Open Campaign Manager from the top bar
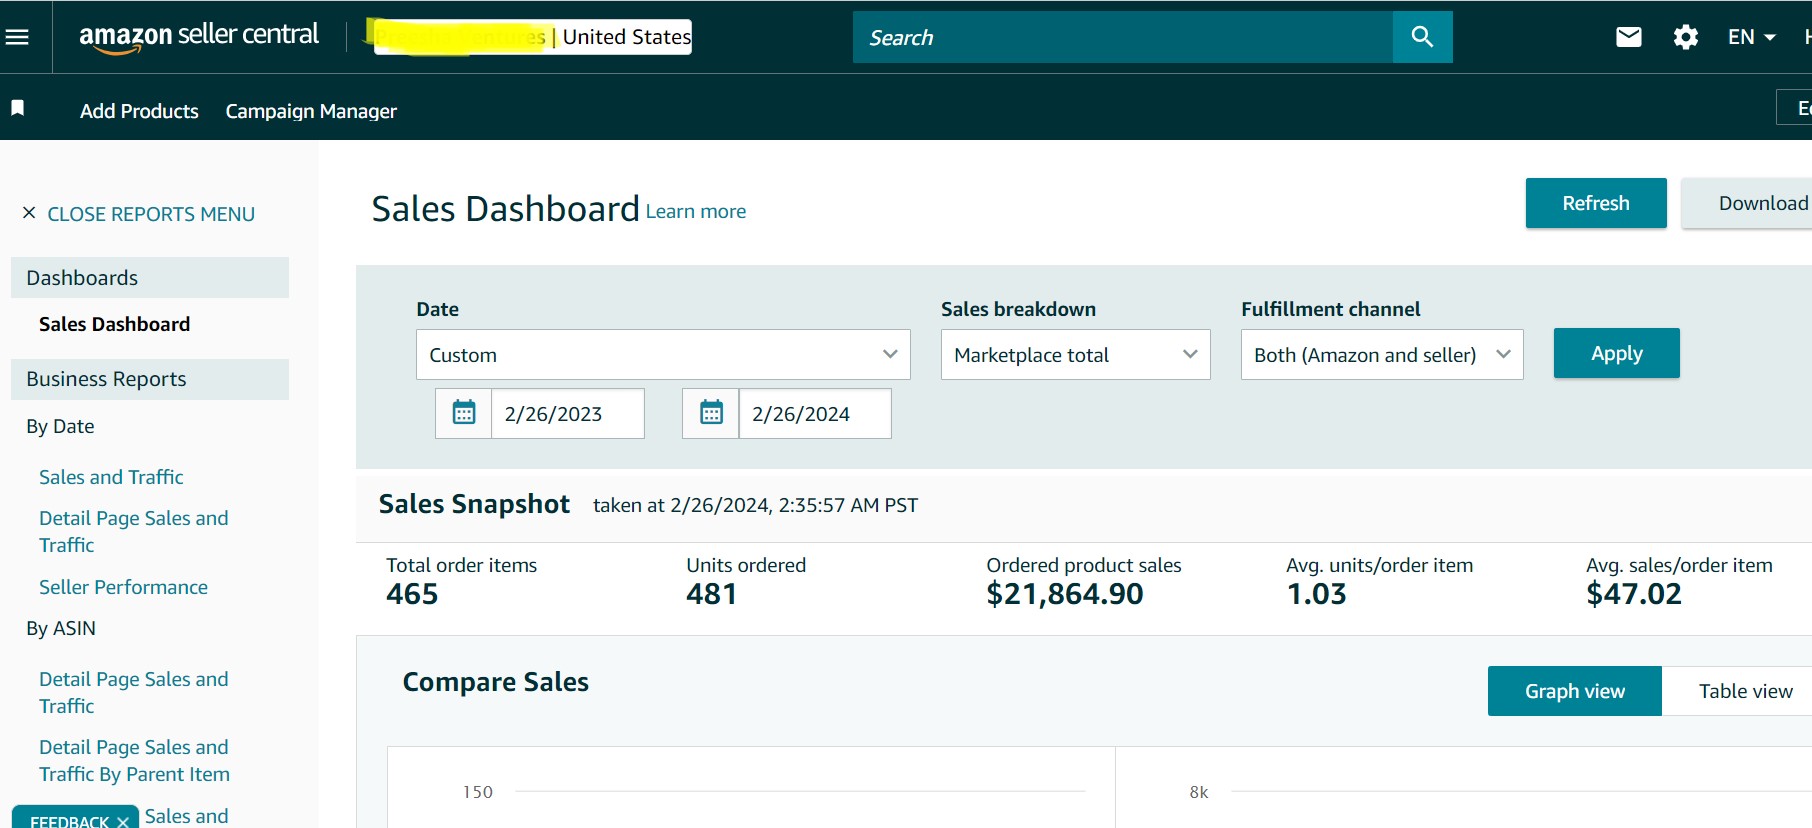 tap(311, 111)
